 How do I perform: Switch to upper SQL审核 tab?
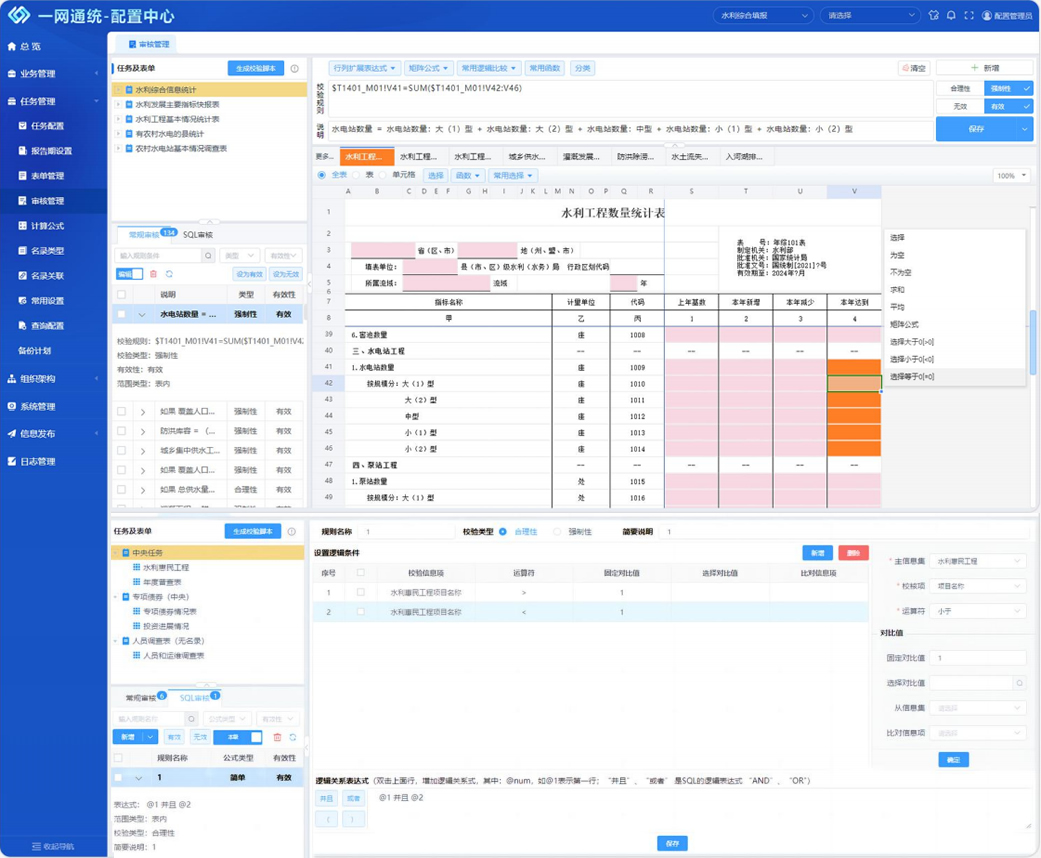point(197,235)
